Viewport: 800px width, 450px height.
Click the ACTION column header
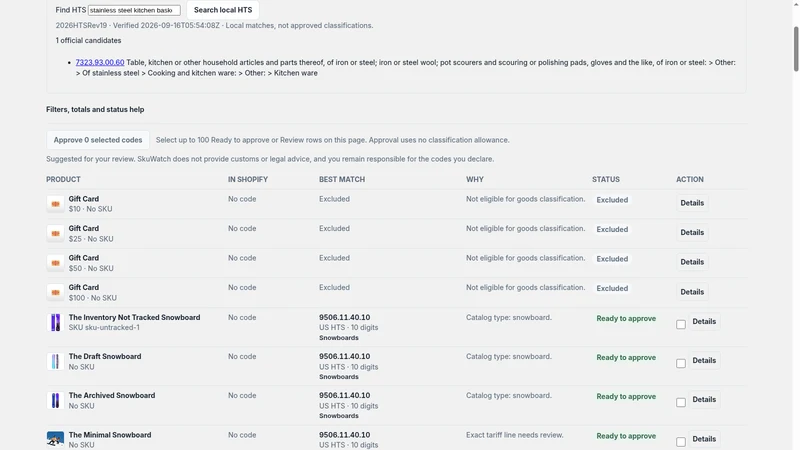point(690,180)
